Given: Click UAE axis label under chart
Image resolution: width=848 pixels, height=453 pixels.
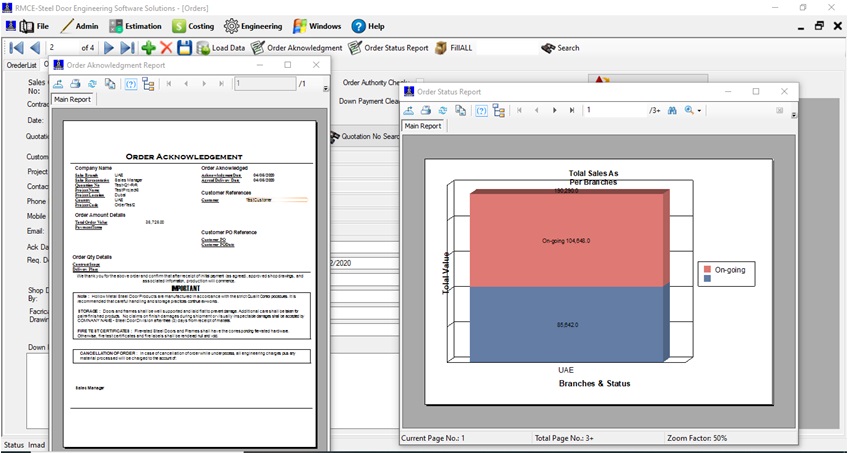Looking at the screenshot, I should point(566,370).
